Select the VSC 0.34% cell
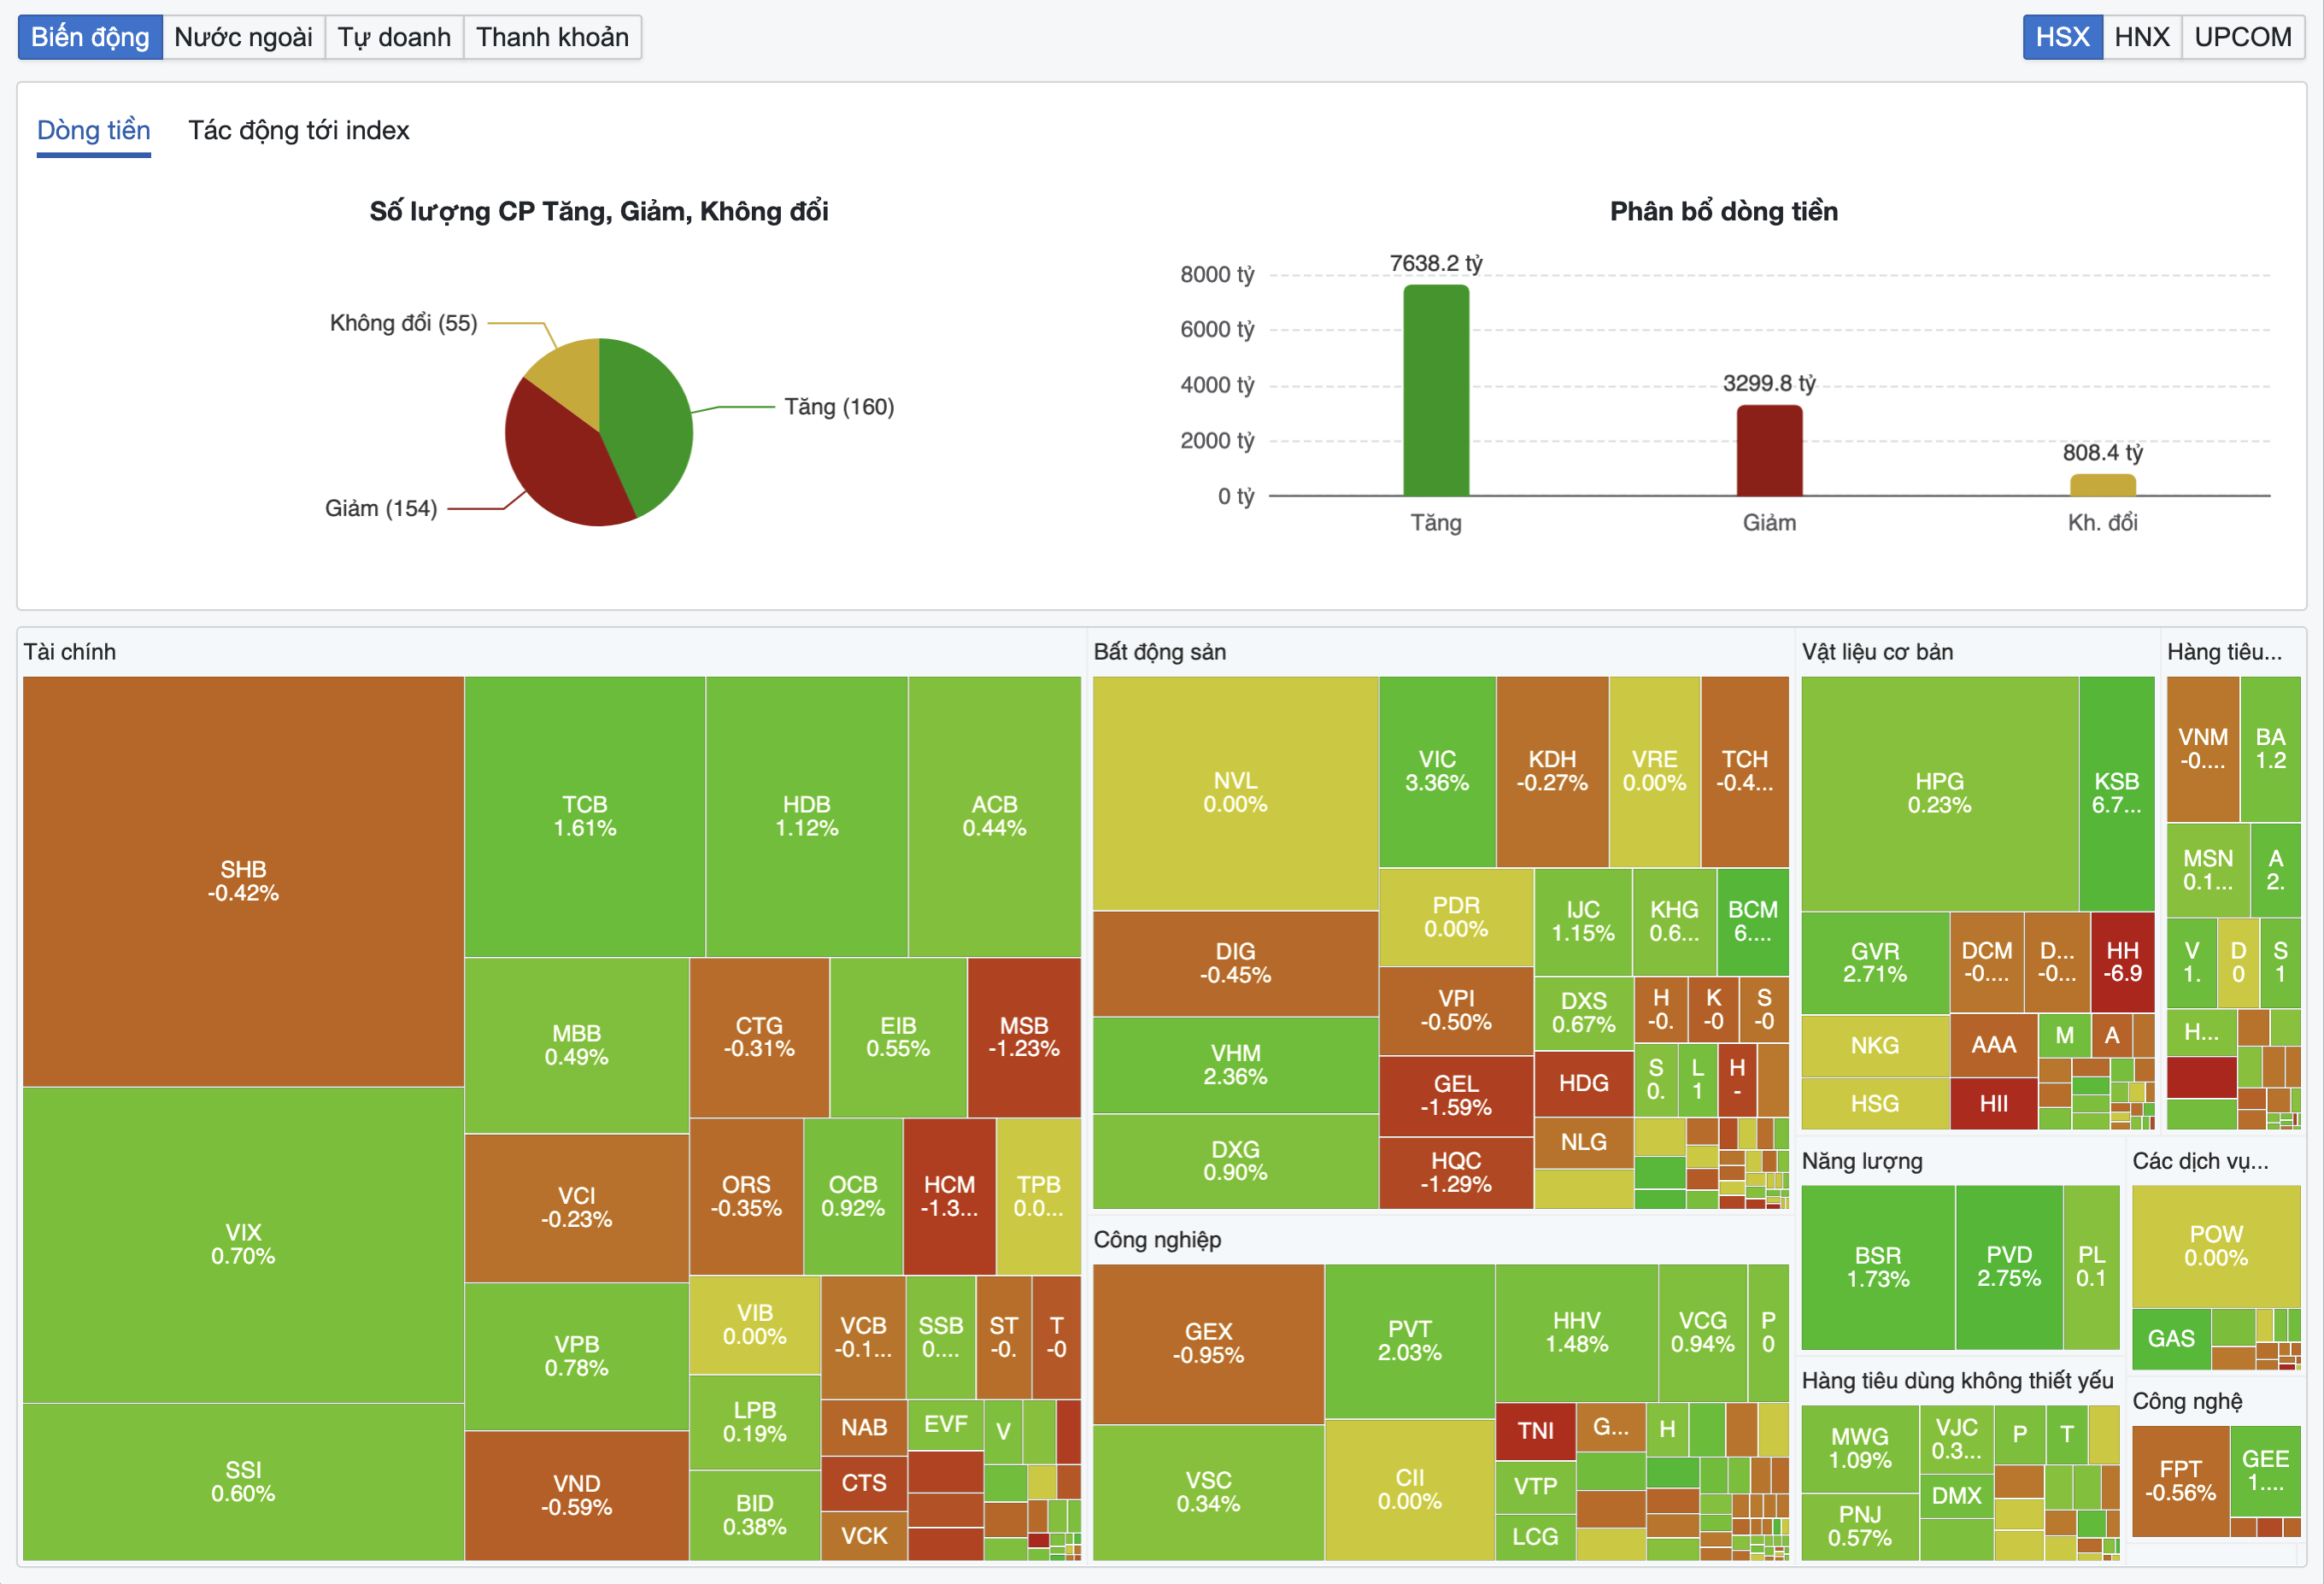Image resolution: width=2324 pixels, height=1584 pixels. 1208,1492
